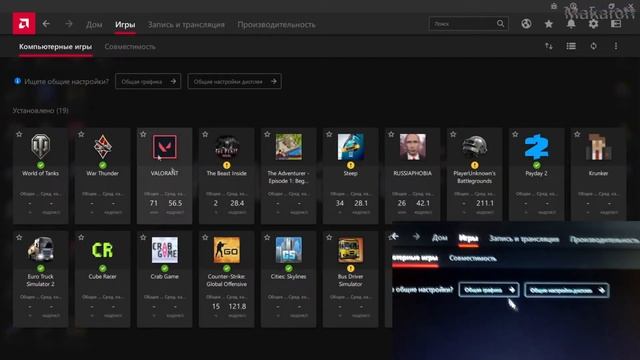640x360 pixels.
Task: Open War Thunder game icon
Action: pyautogui.click(x=102, y=147)
